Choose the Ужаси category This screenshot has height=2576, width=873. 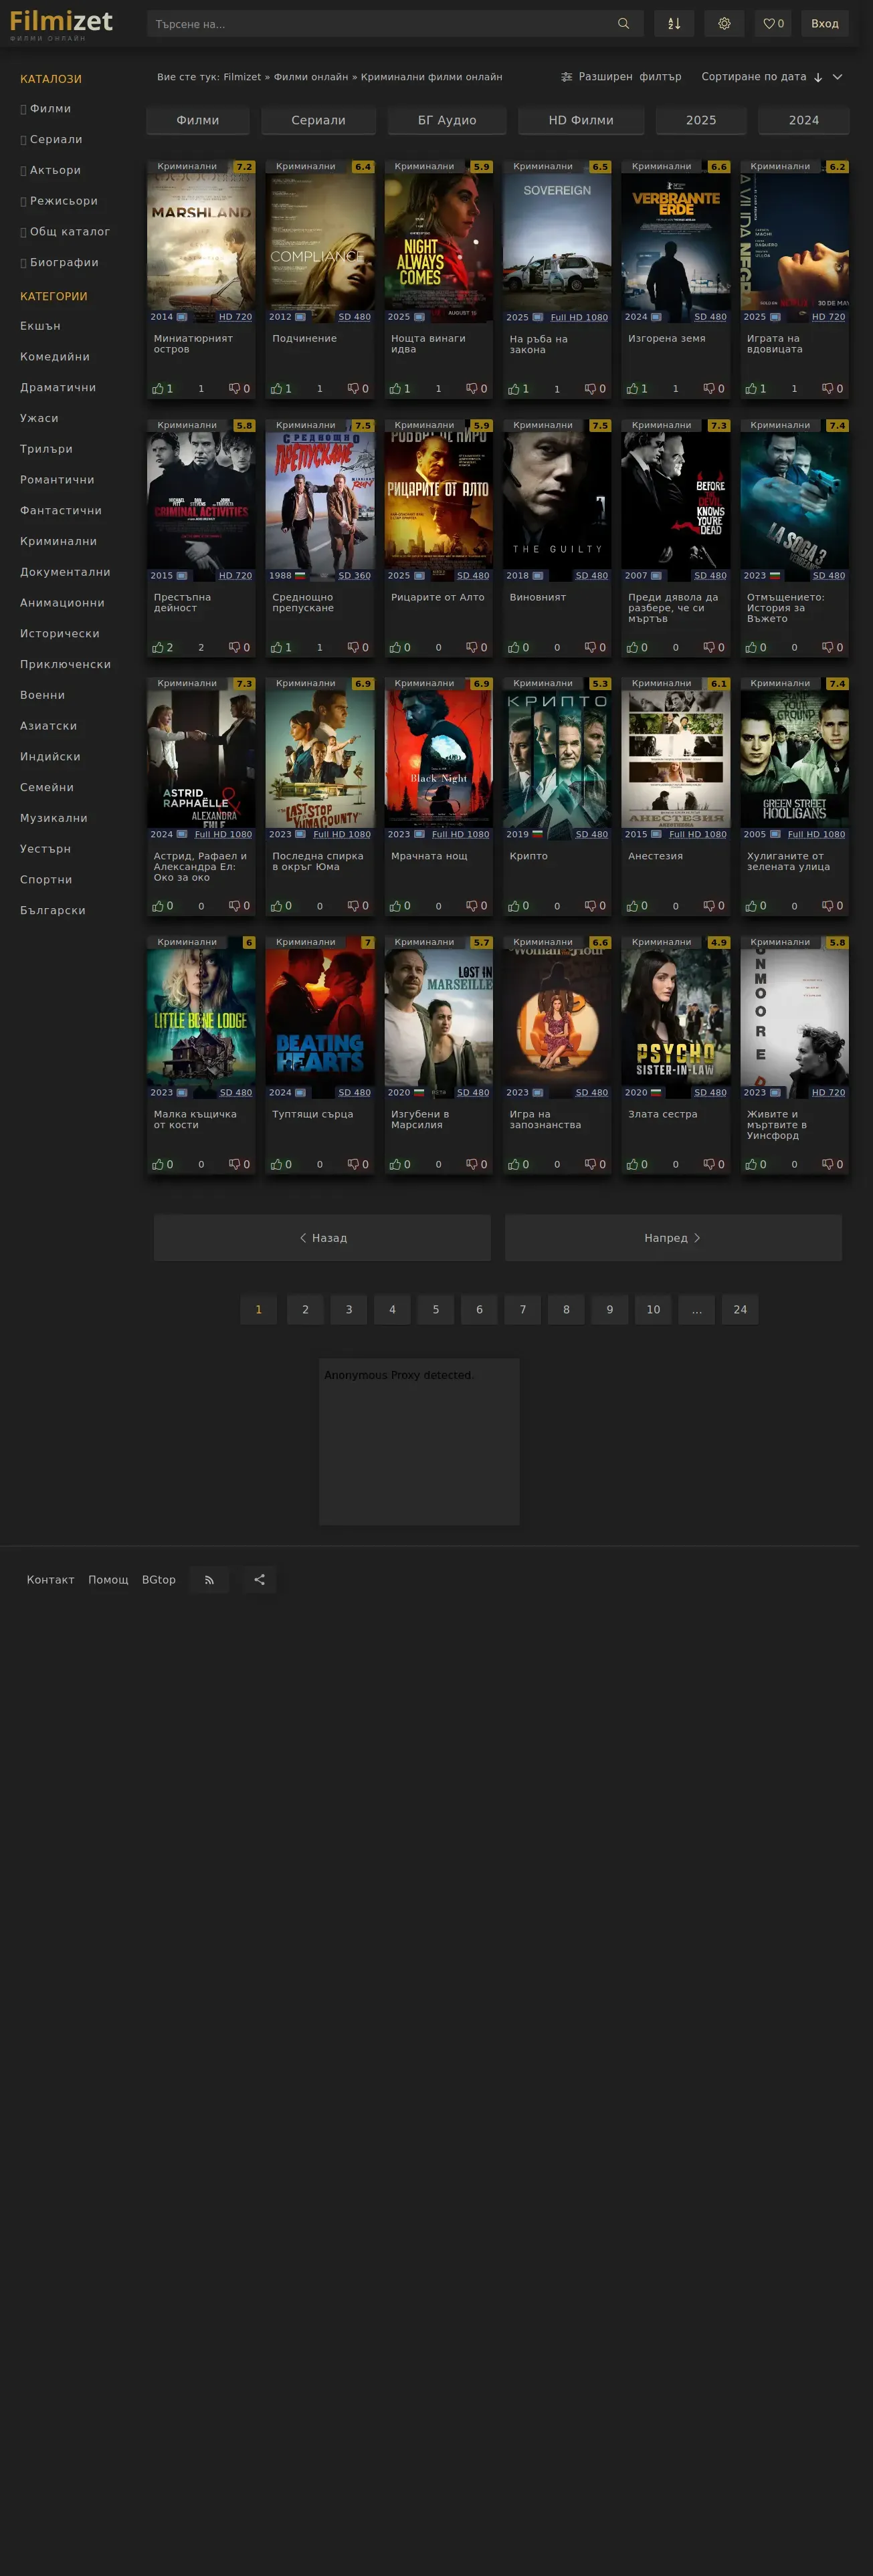pyautogui.click(x=39, y=418)
